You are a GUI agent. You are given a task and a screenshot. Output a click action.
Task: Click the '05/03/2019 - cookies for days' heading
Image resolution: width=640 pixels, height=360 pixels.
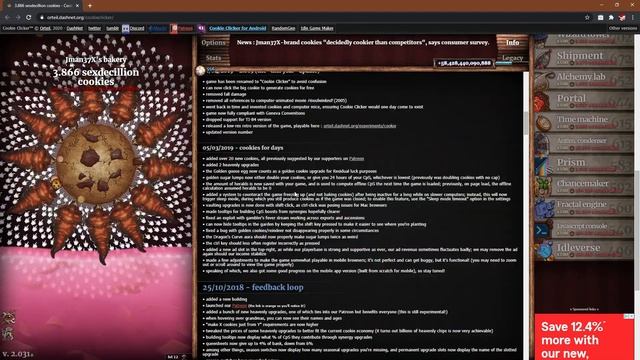coord(243,148)
